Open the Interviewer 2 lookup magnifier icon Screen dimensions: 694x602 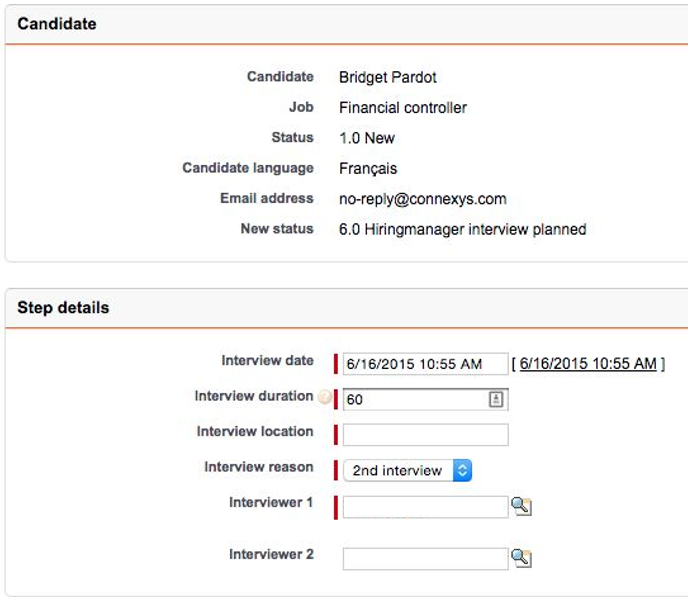pyautogui.click(x=521, y=558)
